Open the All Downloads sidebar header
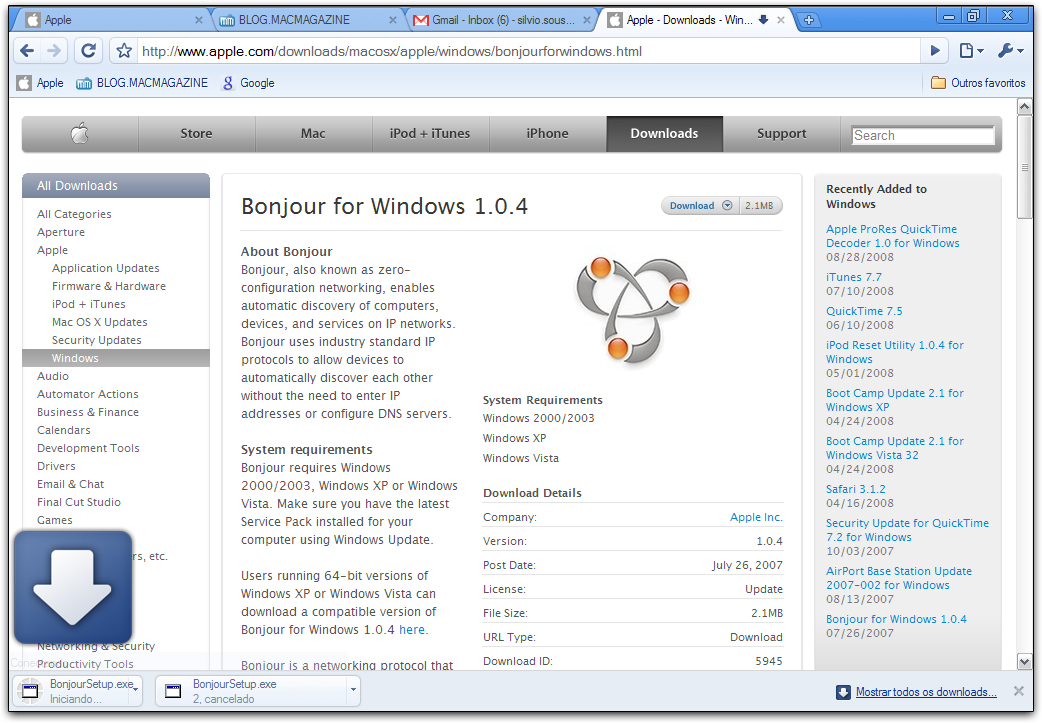1042x723 pixels. pyautogui.click(x=116, y=185)
